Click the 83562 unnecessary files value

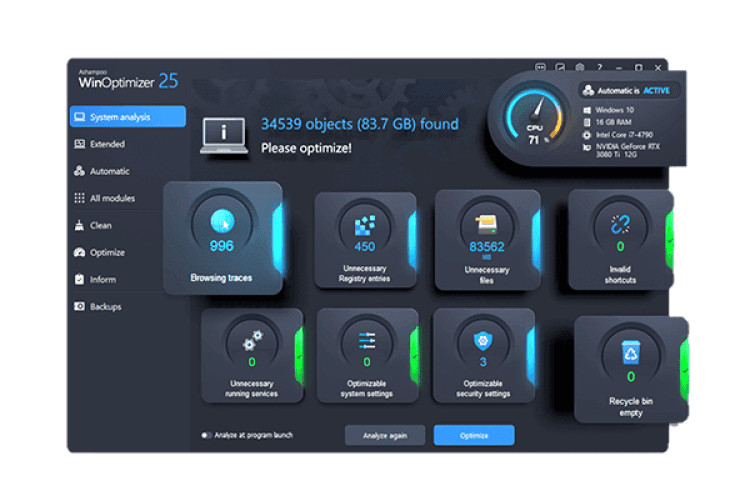pyautogui.click(x=487, y=247)
